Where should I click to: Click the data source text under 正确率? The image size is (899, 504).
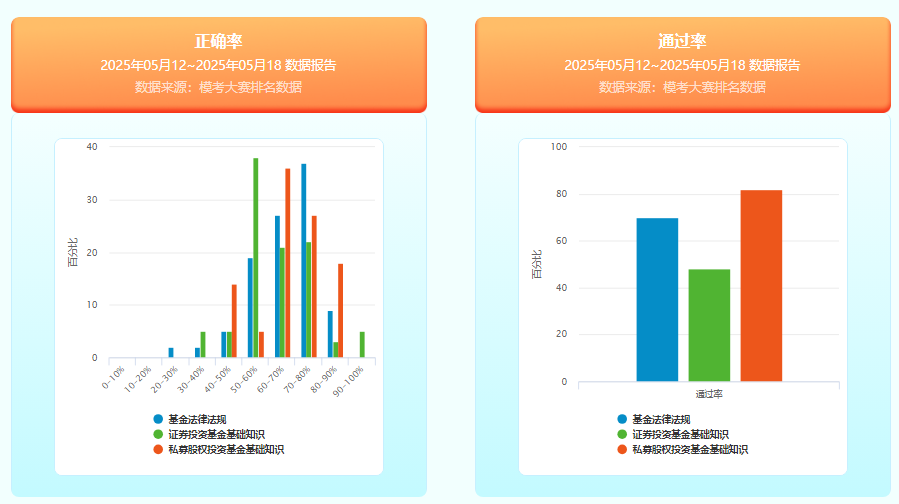(x=219, y=87)
